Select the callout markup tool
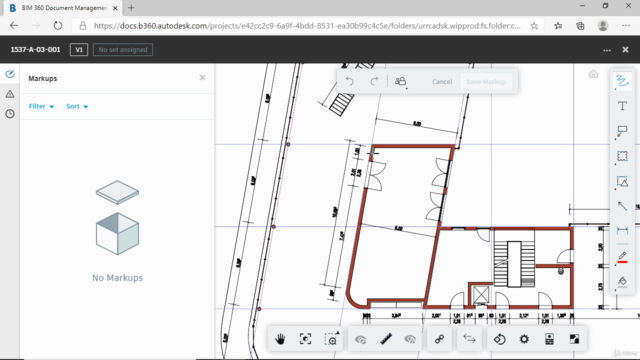 click(622, 131)
